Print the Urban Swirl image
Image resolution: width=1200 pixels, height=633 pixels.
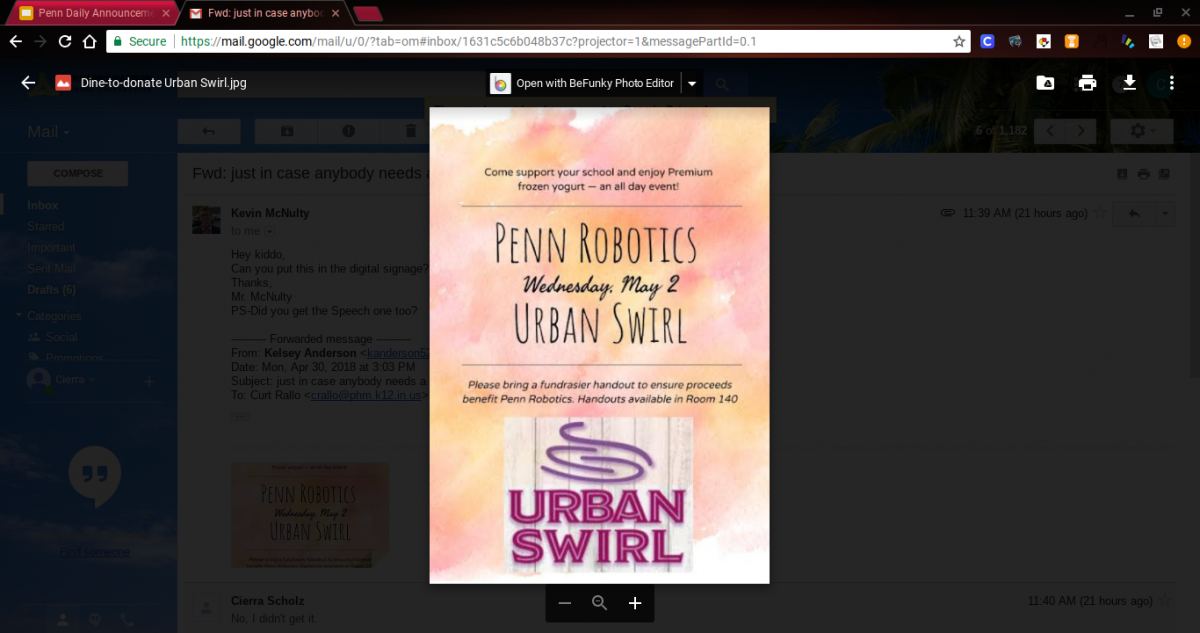tap(1087, 83)
